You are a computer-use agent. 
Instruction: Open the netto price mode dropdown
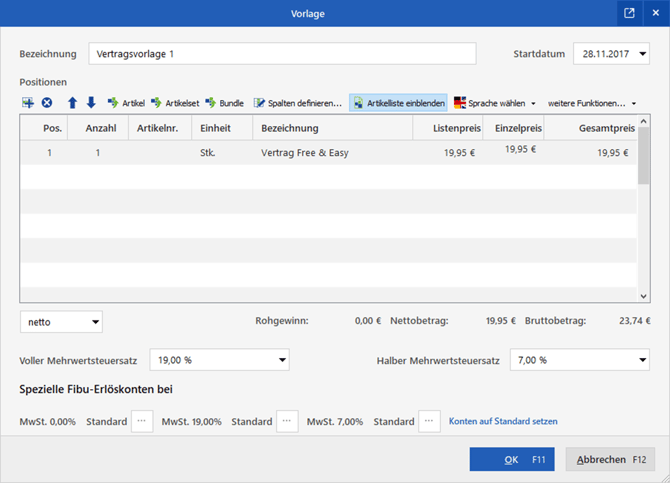[x=61, y=322]
